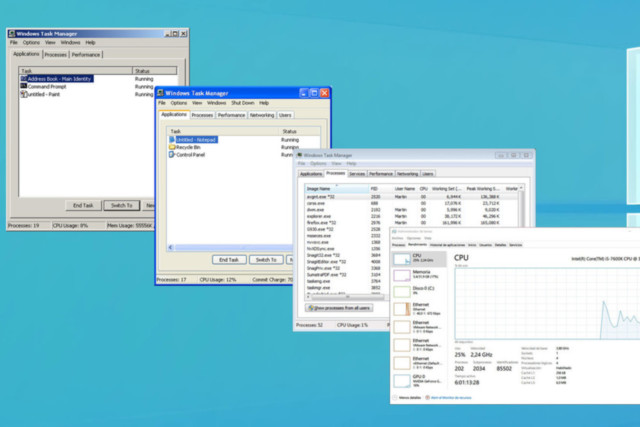Select explorer.exe row in process list

(x=411, y=216)
